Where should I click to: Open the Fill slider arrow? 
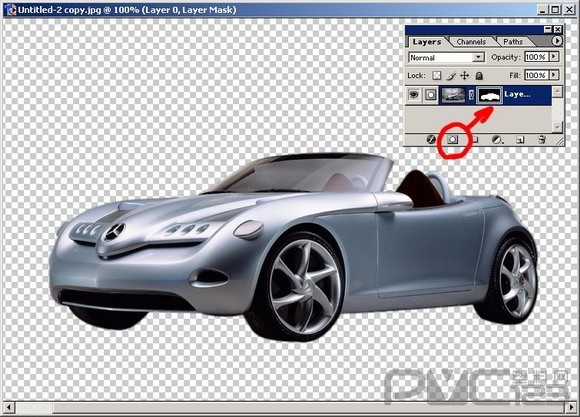tap(554, 75)
